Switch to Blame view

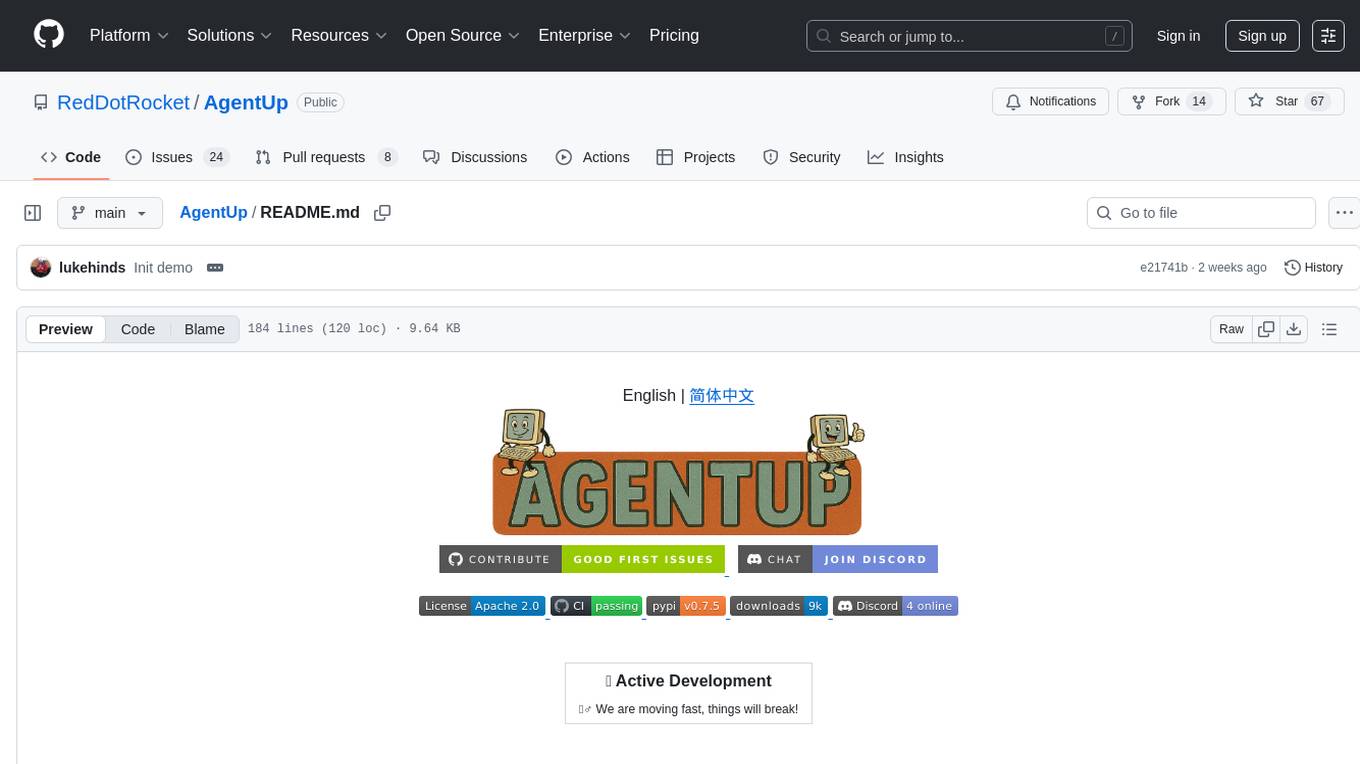(x=204, y=329)
